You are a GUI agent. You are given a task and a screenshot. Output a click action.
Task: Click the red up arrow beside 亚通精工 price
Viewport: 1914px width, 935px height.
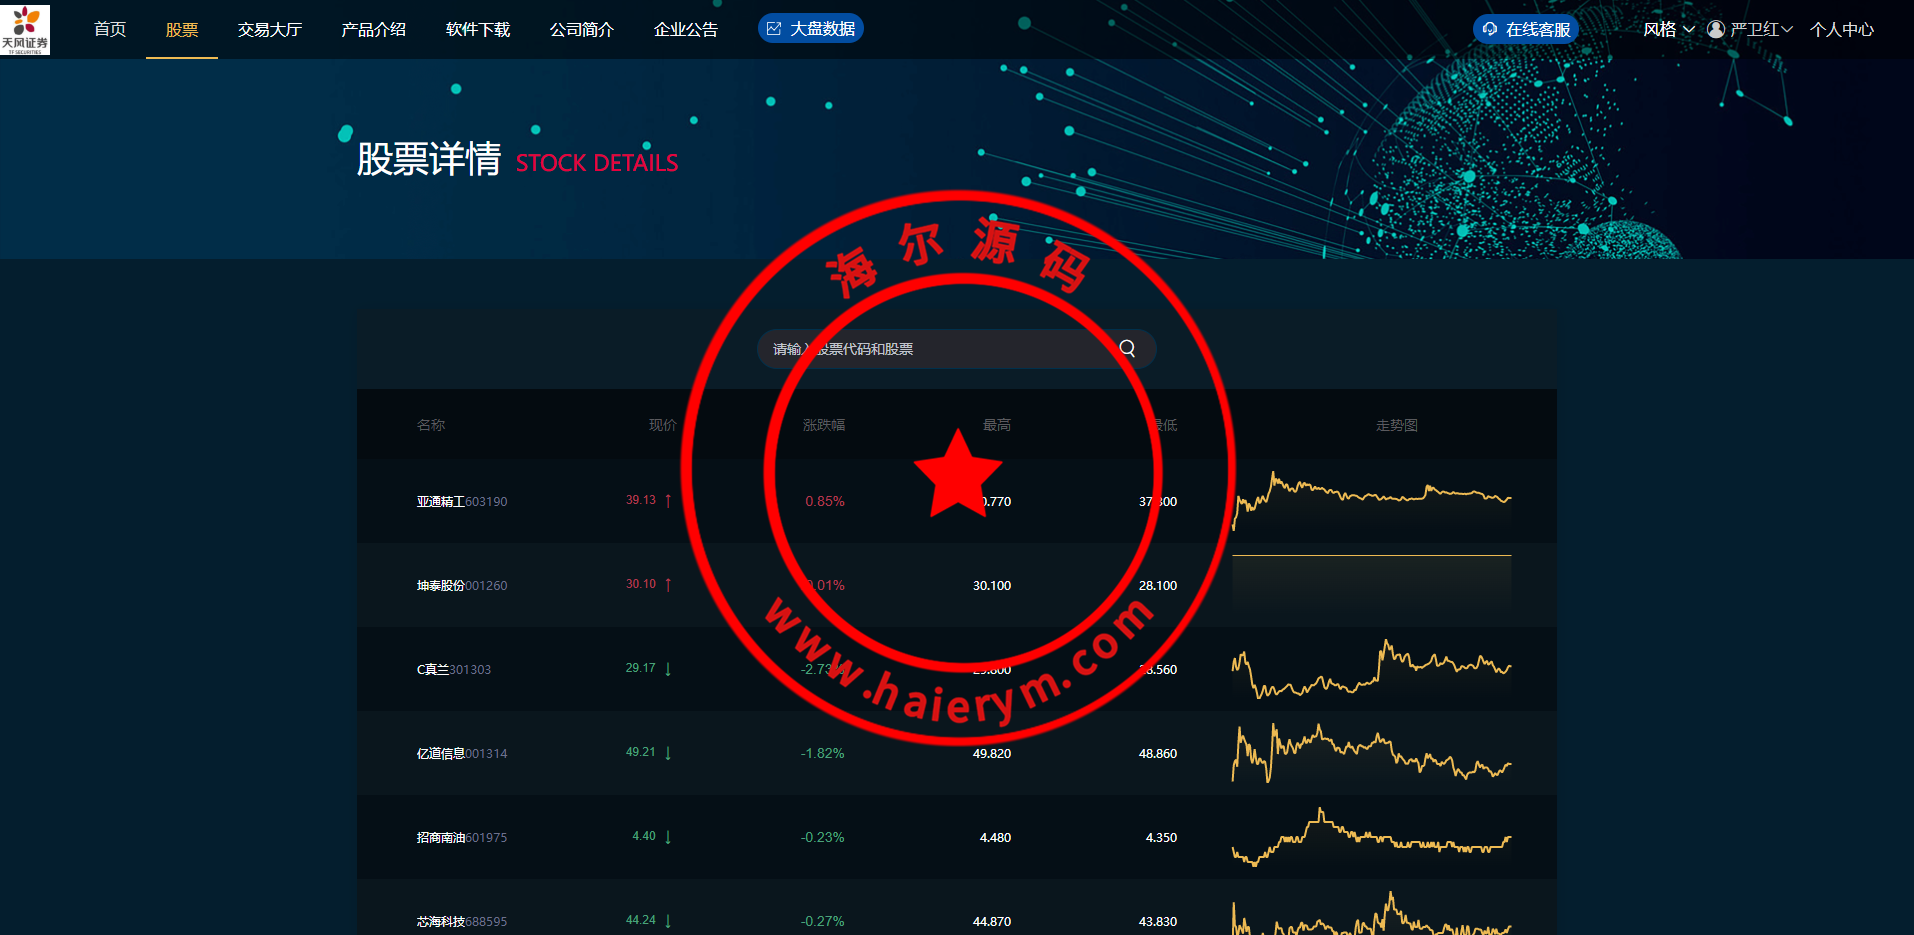[x=668, y=500]
